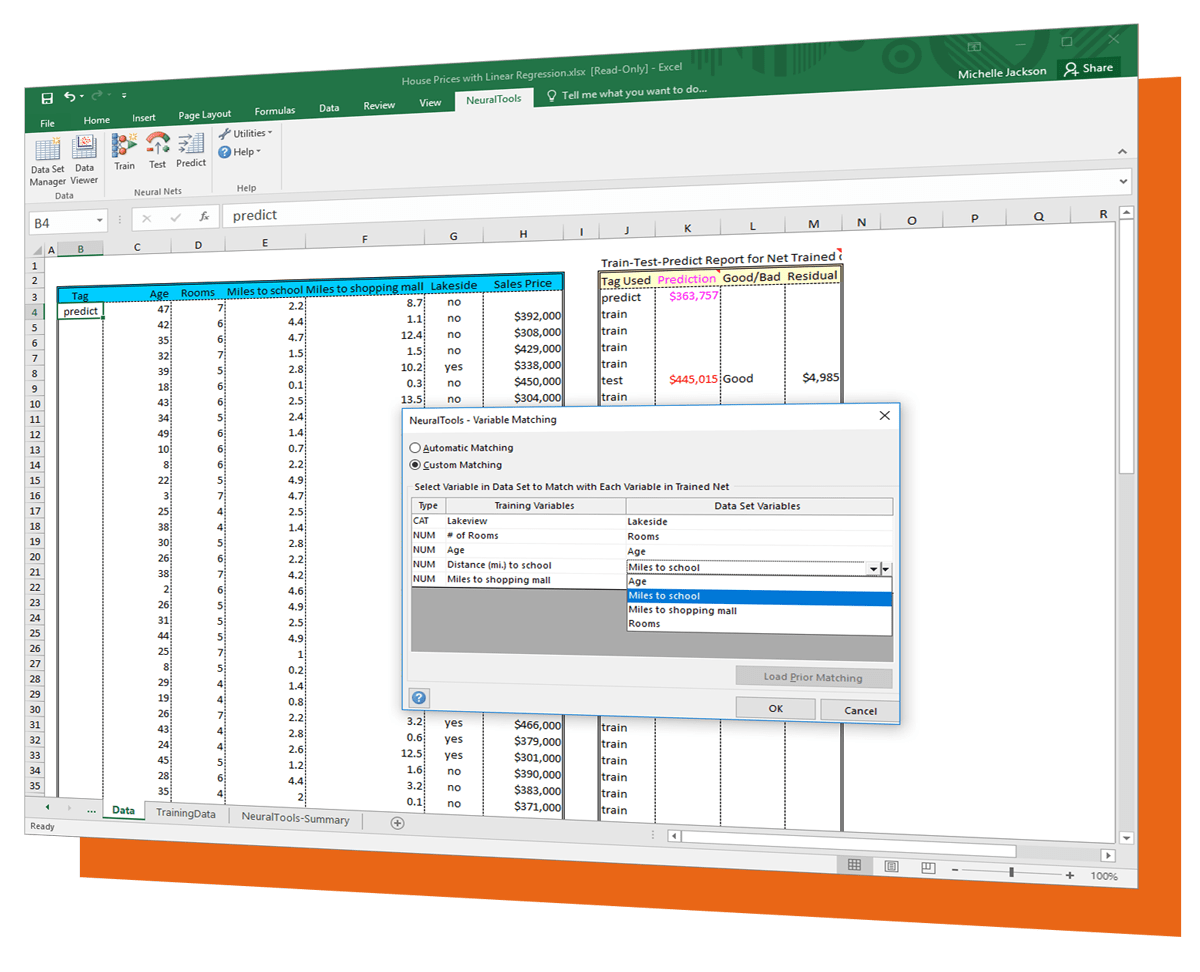Screen dimensions: 1200x972
Task: Expand the Name Box dropdown
Action: coord(100,221)
